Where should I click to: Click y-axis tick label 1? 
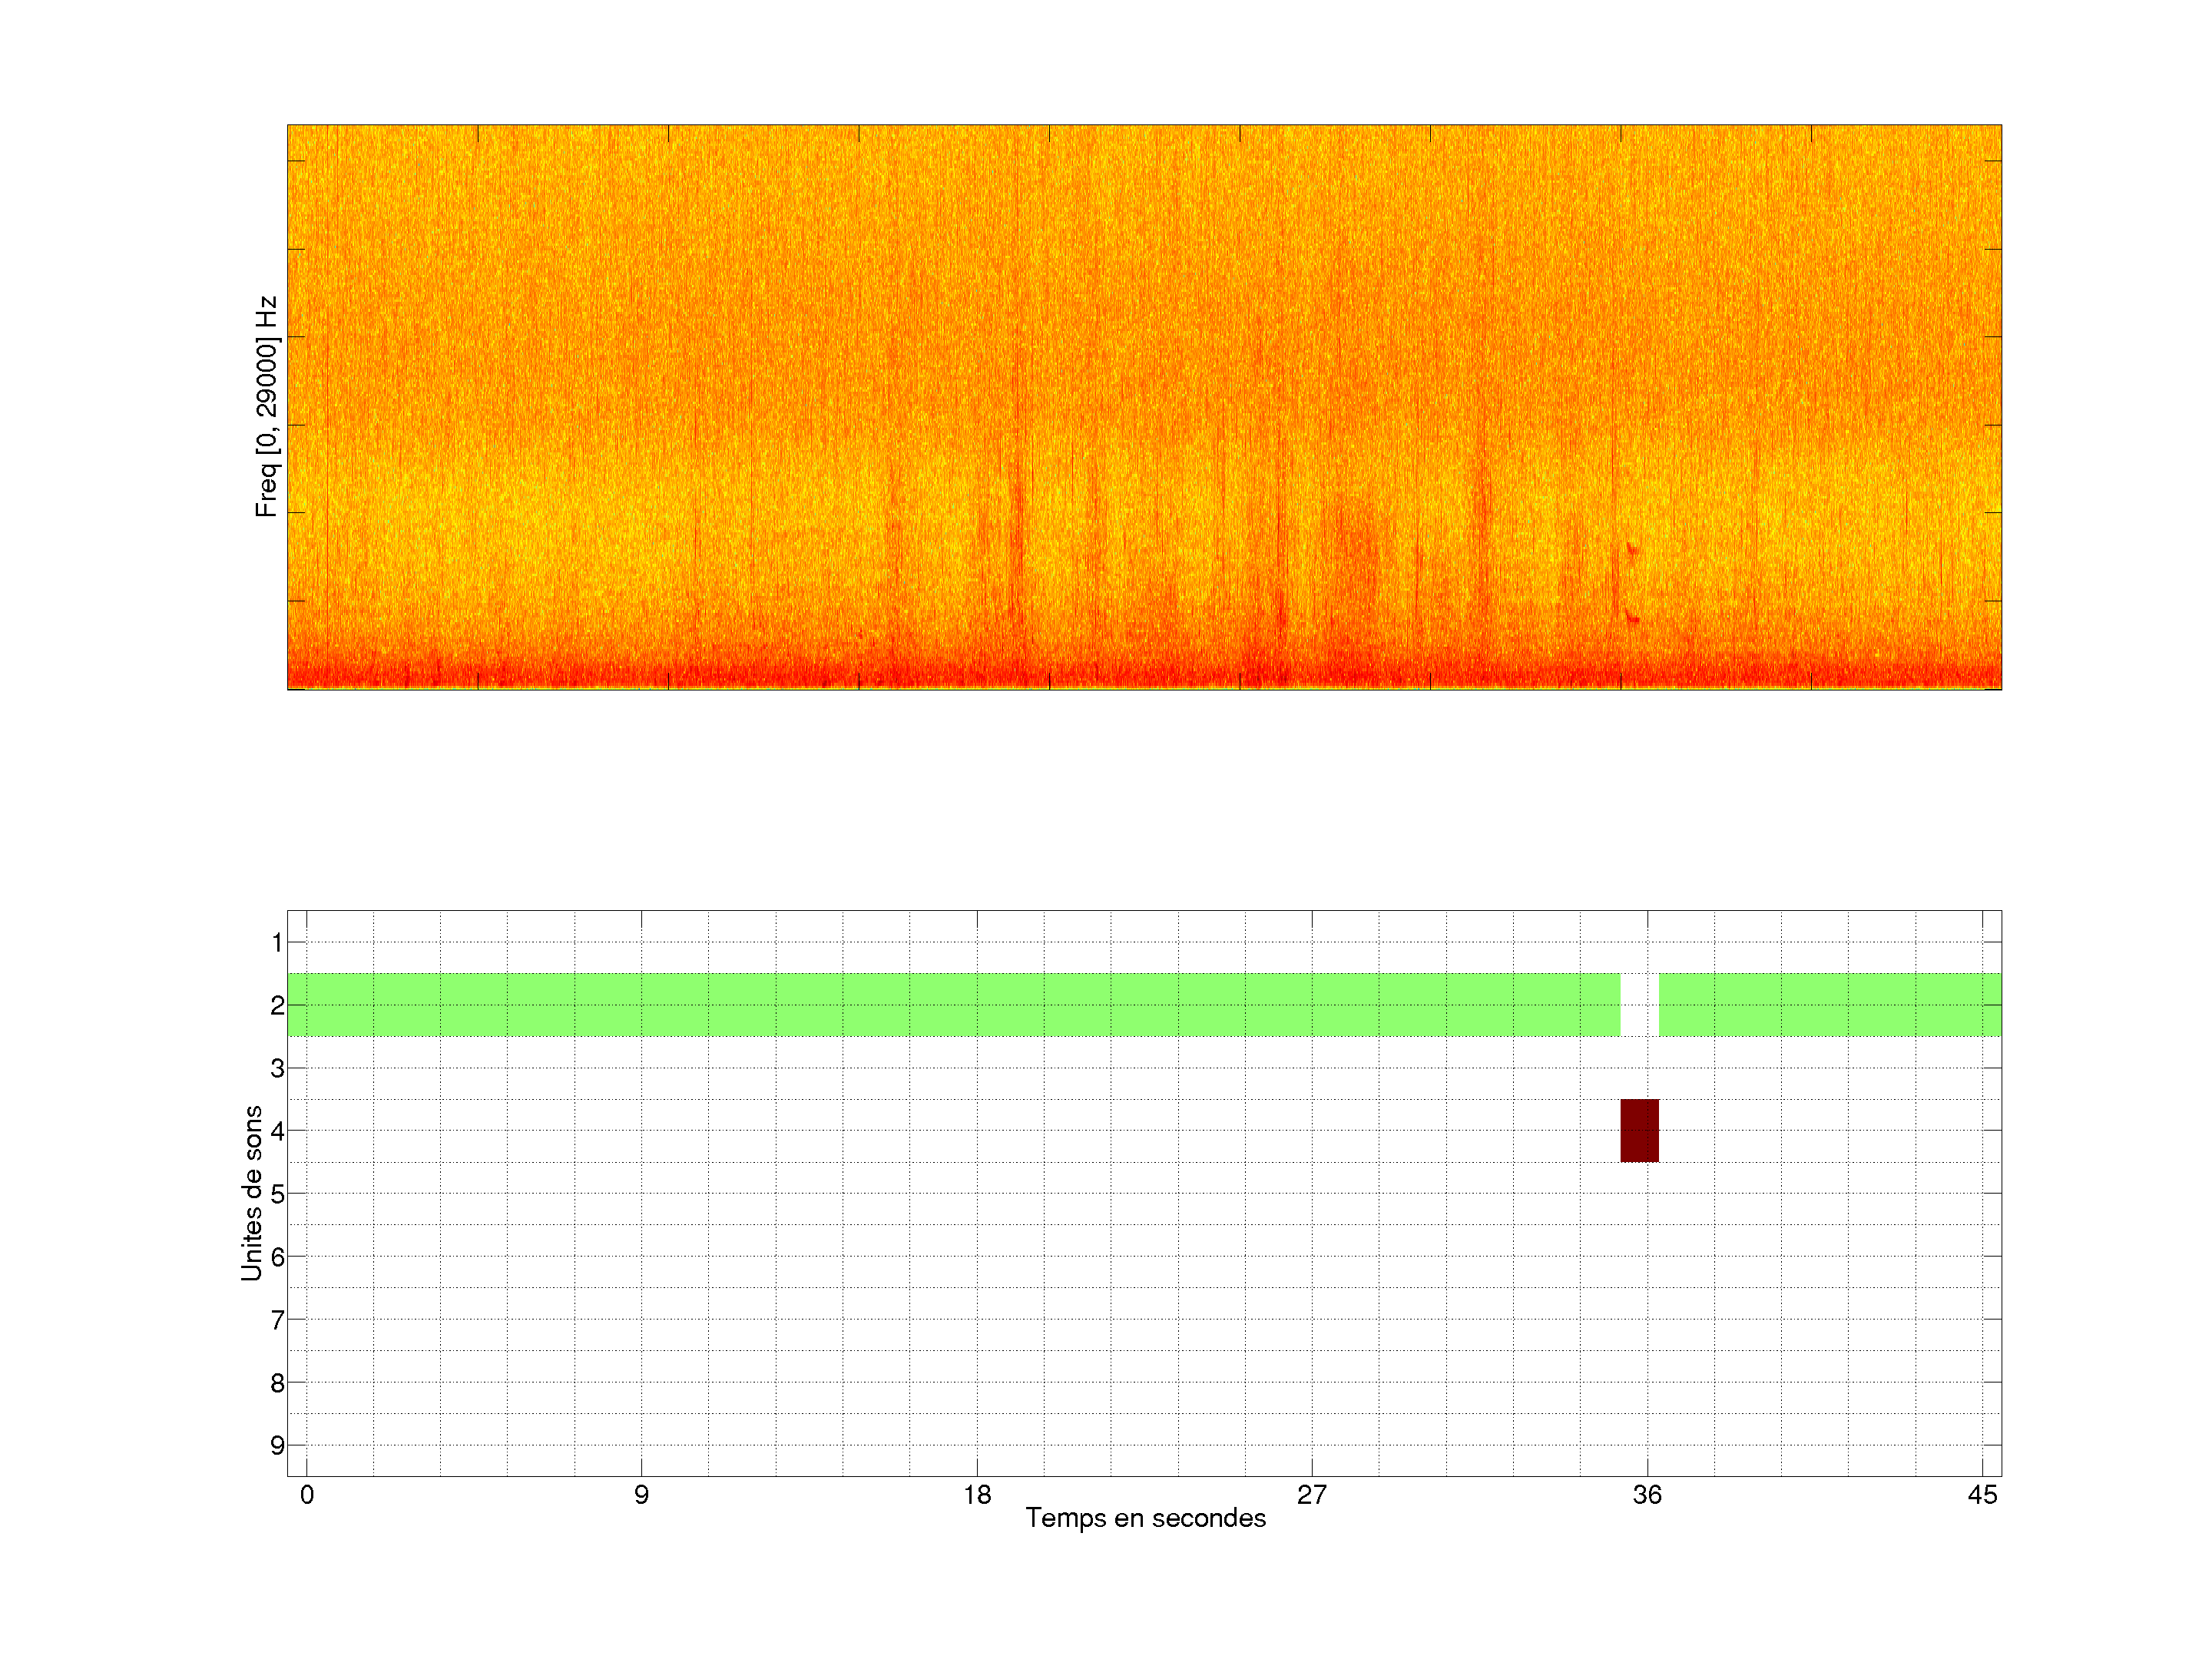(x=277, y=942)
